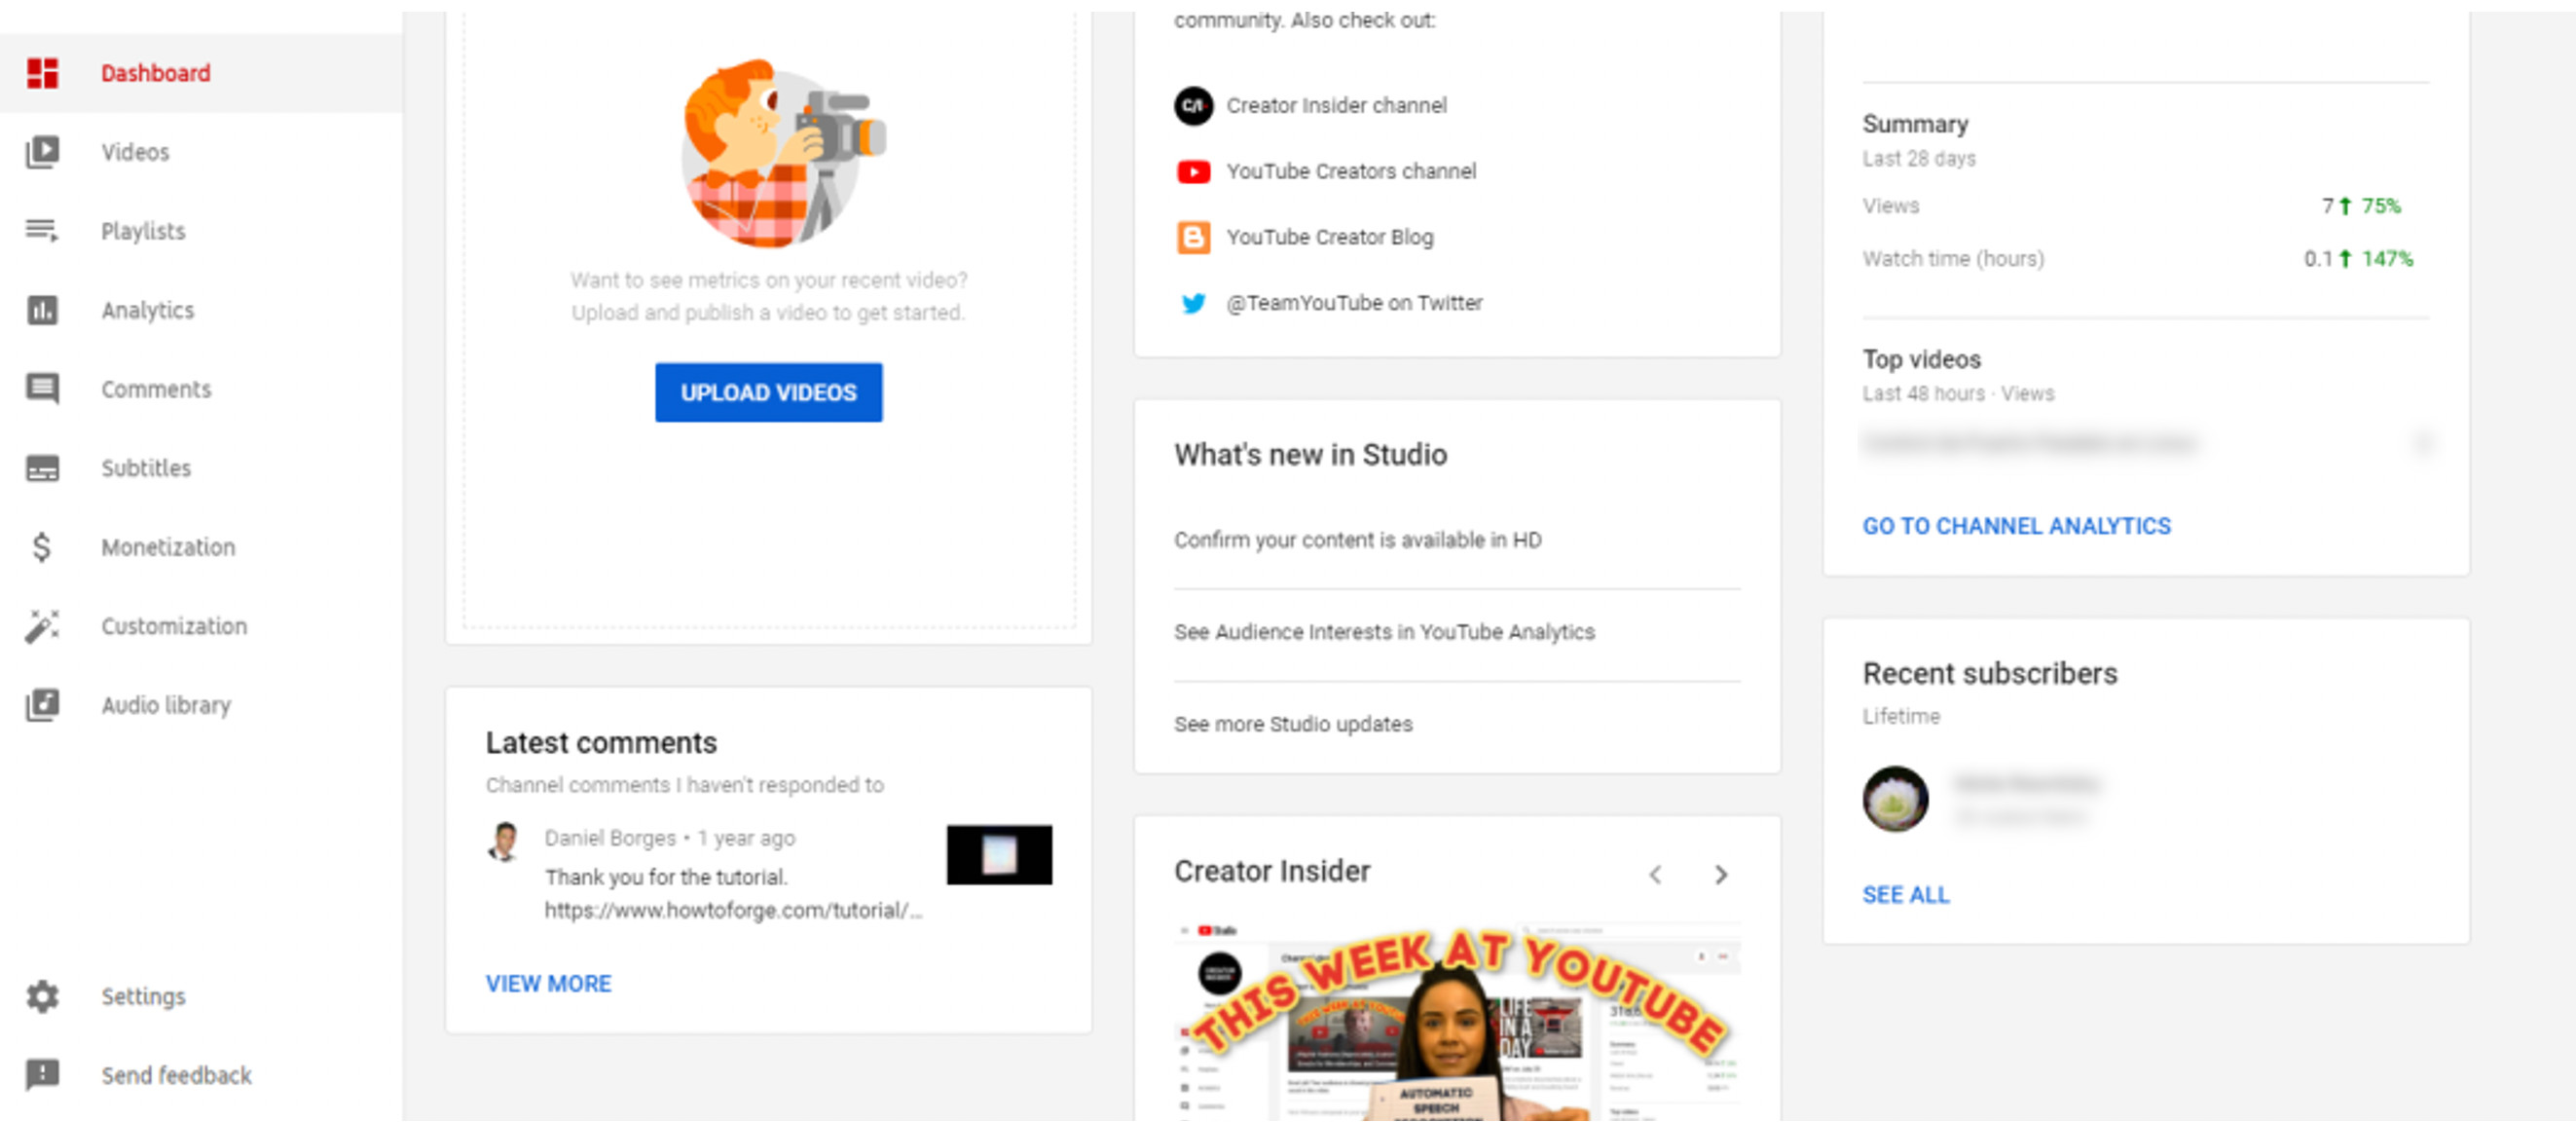The width and height of the screenshot is (2576, 1122).
Task: Click VIEW MORE under Latest comments
Action: (548, 984)
